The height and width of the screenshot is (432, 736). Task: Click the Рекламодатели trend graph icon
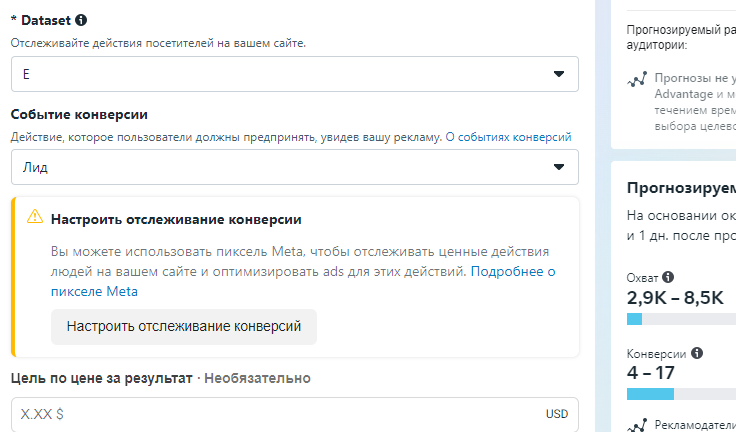pyautogui.click(x=637, y=425)
